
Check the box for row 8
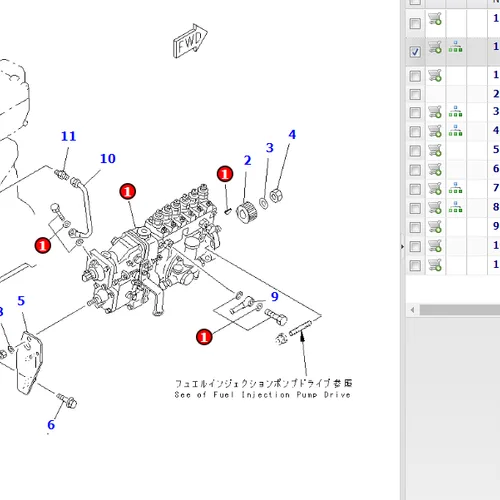[415, 208]
